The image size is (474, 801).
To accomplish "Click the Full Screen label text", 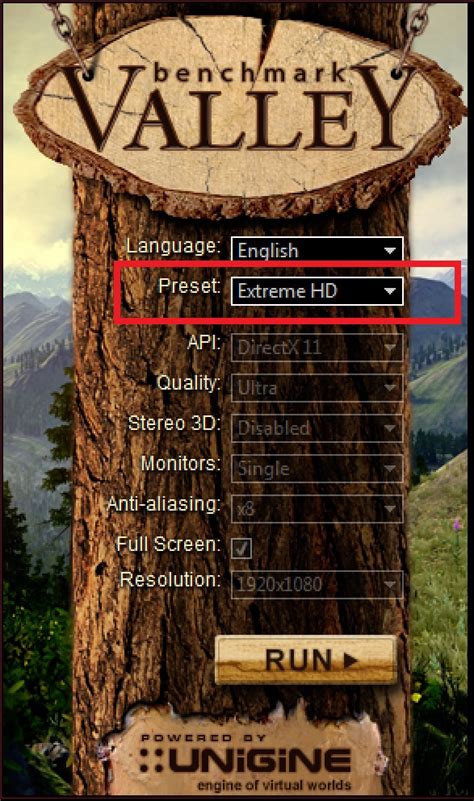I will (x=168, y=544).
